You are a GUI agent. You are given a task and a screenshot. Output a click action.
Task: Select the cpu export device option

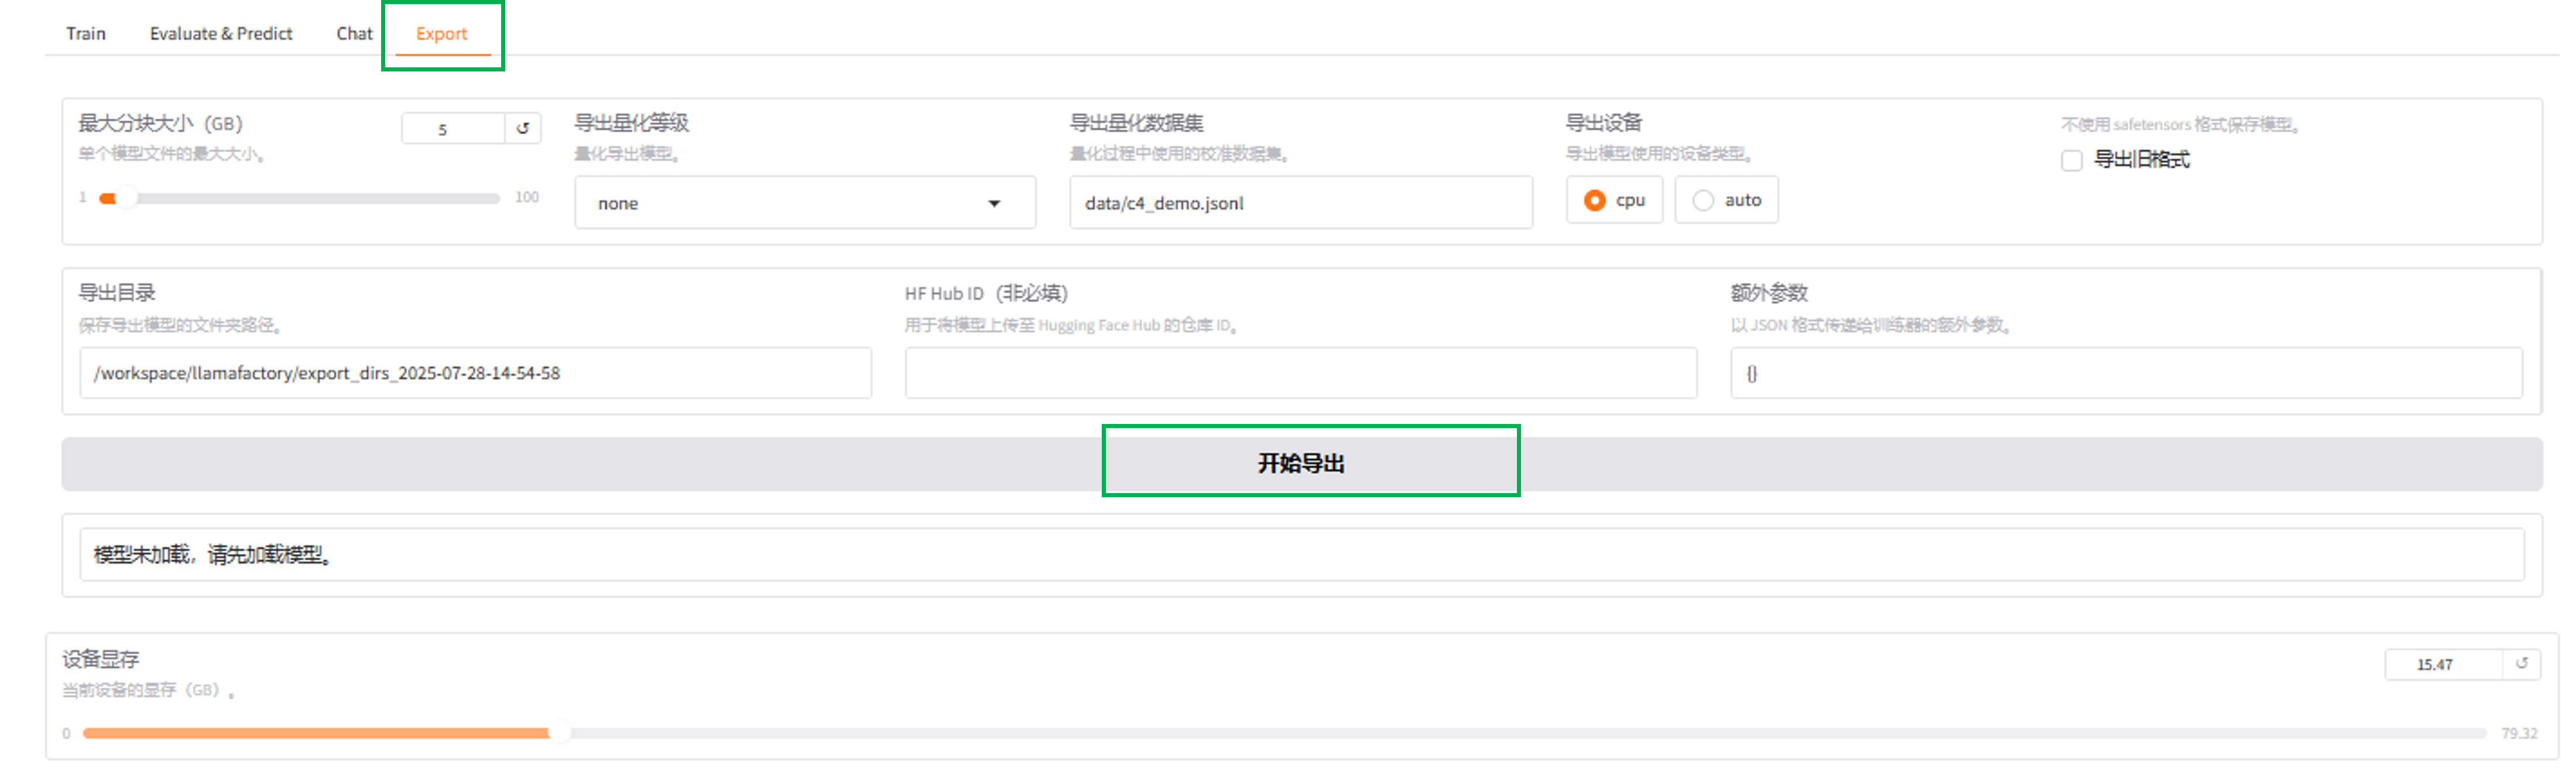(x=1595, y=201)
